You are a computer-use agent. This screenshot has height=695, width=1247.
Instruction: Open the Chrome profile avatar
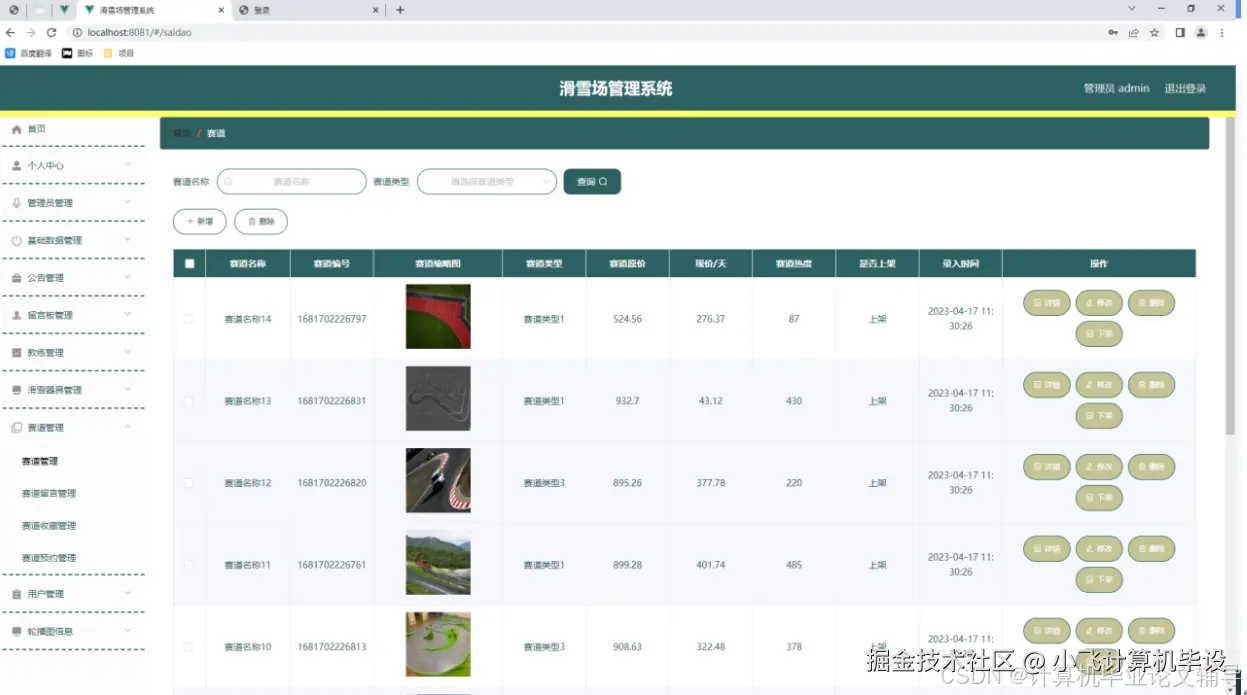[1201, 32]
